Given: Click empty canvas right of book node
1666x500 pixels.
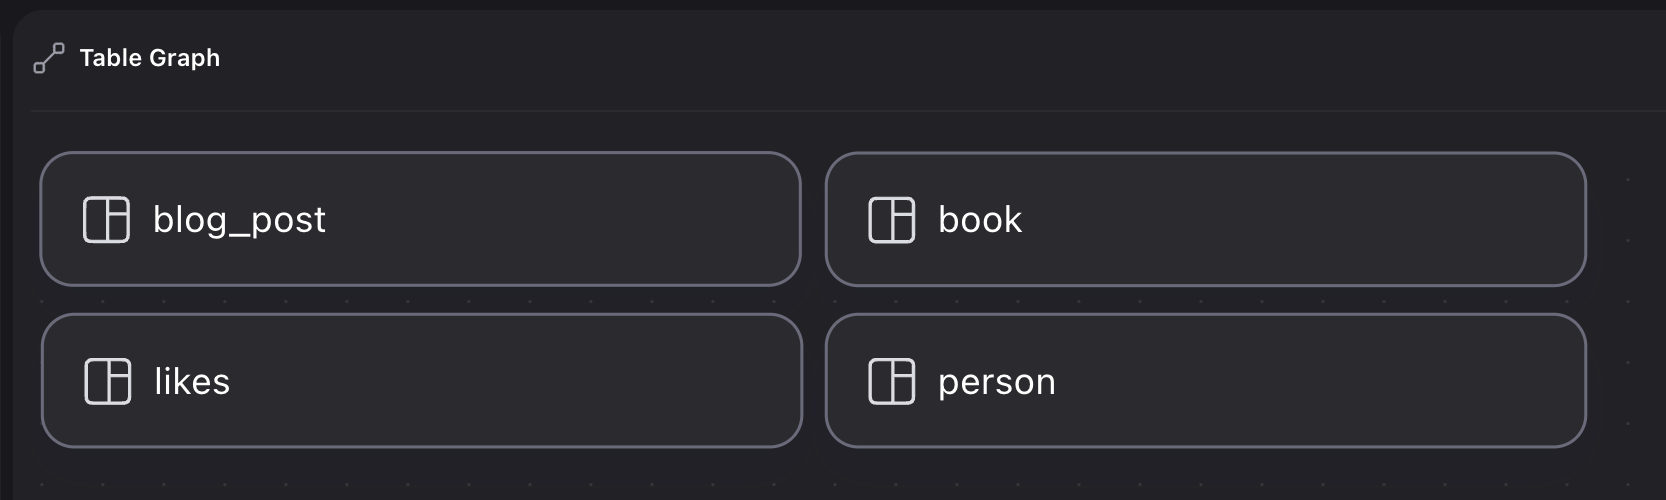Looking at the screenshot, I should point(1626,220).
